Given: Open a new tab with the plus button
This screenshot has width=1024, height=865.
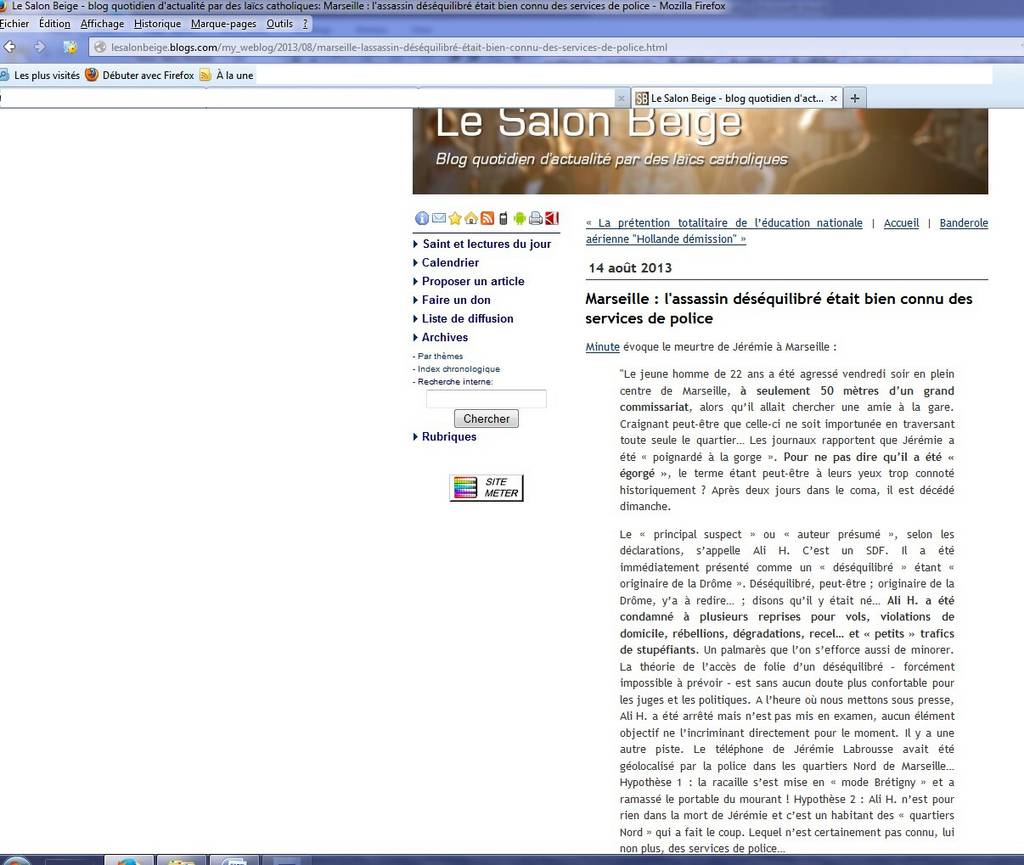Looking at the screenshot, I should point(855,99).
